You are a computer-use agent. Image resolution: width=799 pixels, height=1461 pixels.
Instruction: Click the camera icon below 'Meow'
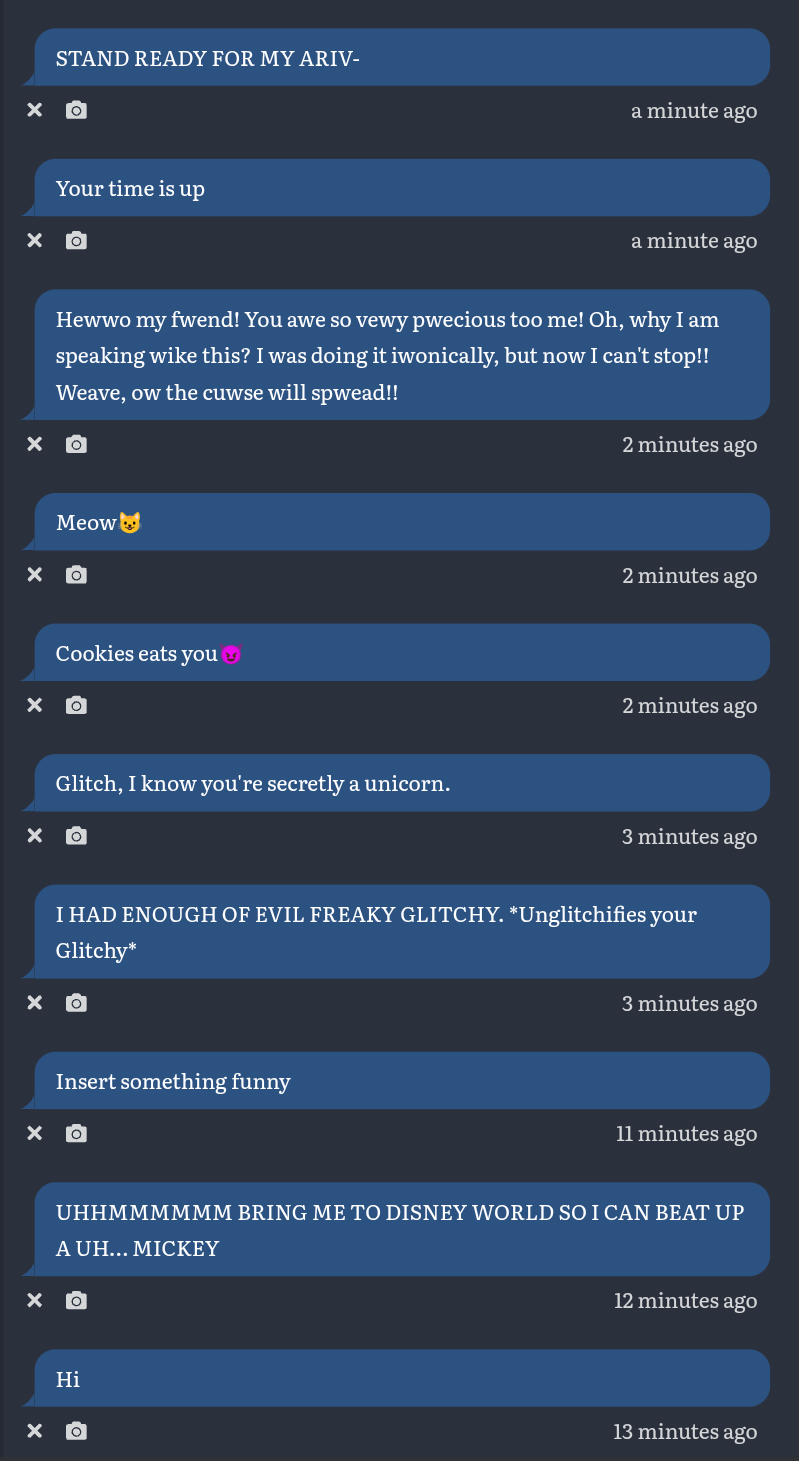tap(76, 575)
